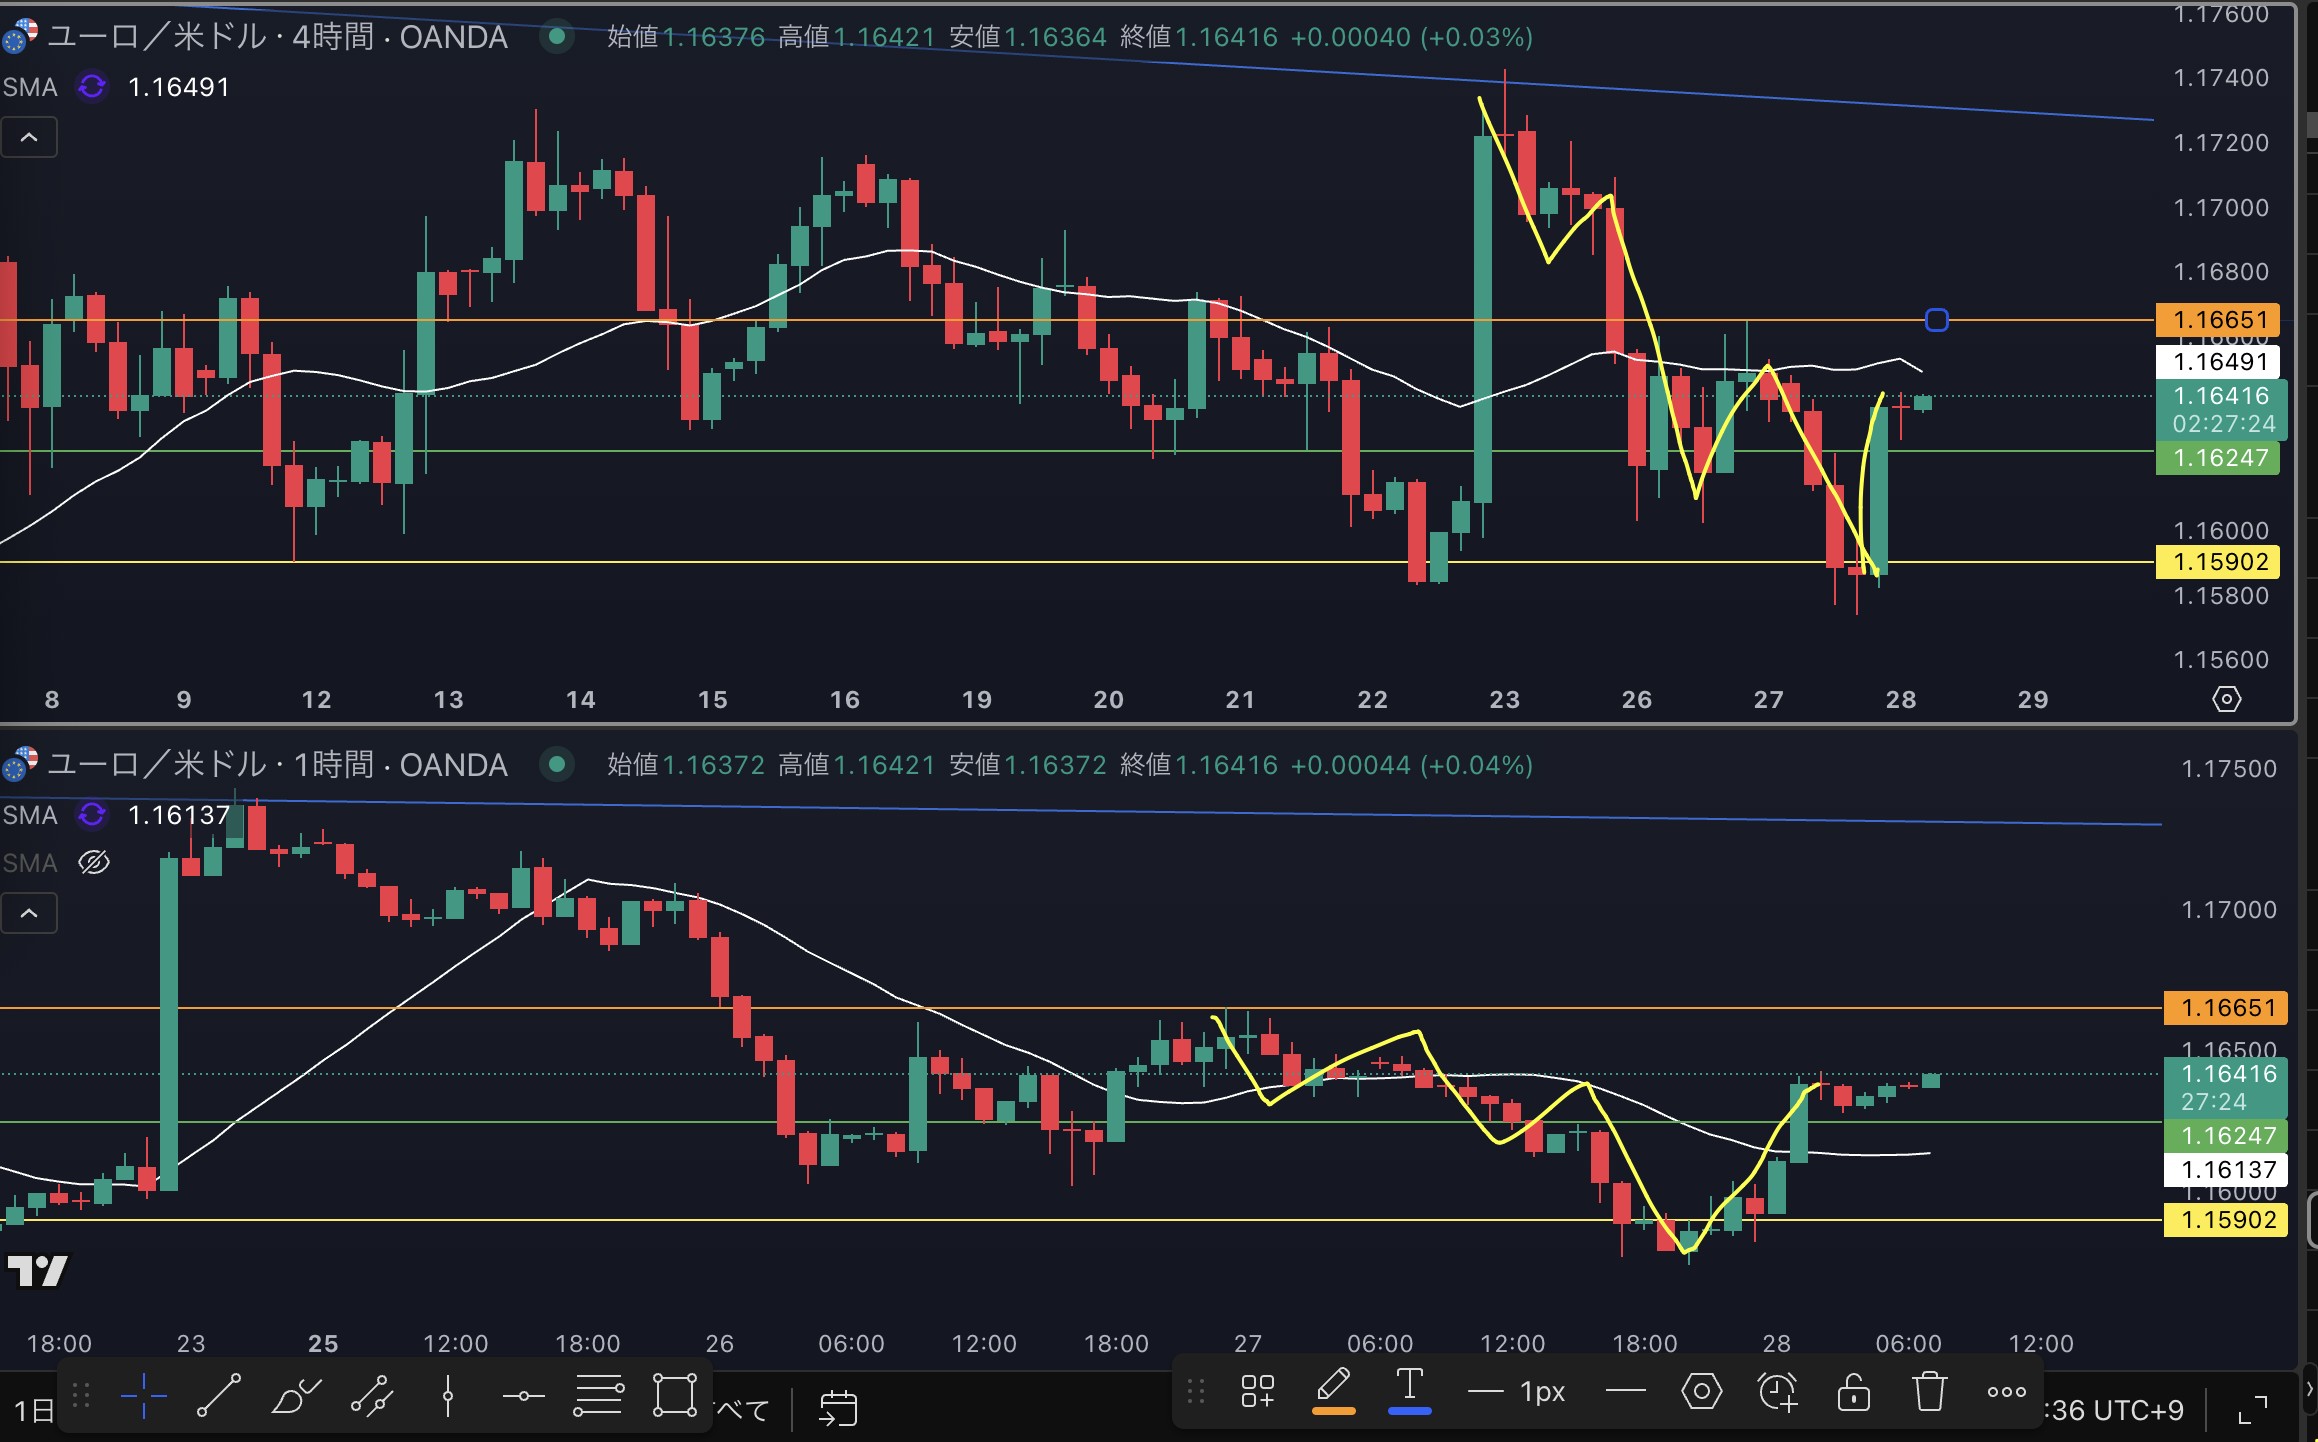Image resolution: width=2318 pixels, height=1442 pixels.
Task: Click SMA refresh icon on 4-hour chart
Action: pyautogui.click(x=92, y=87)
